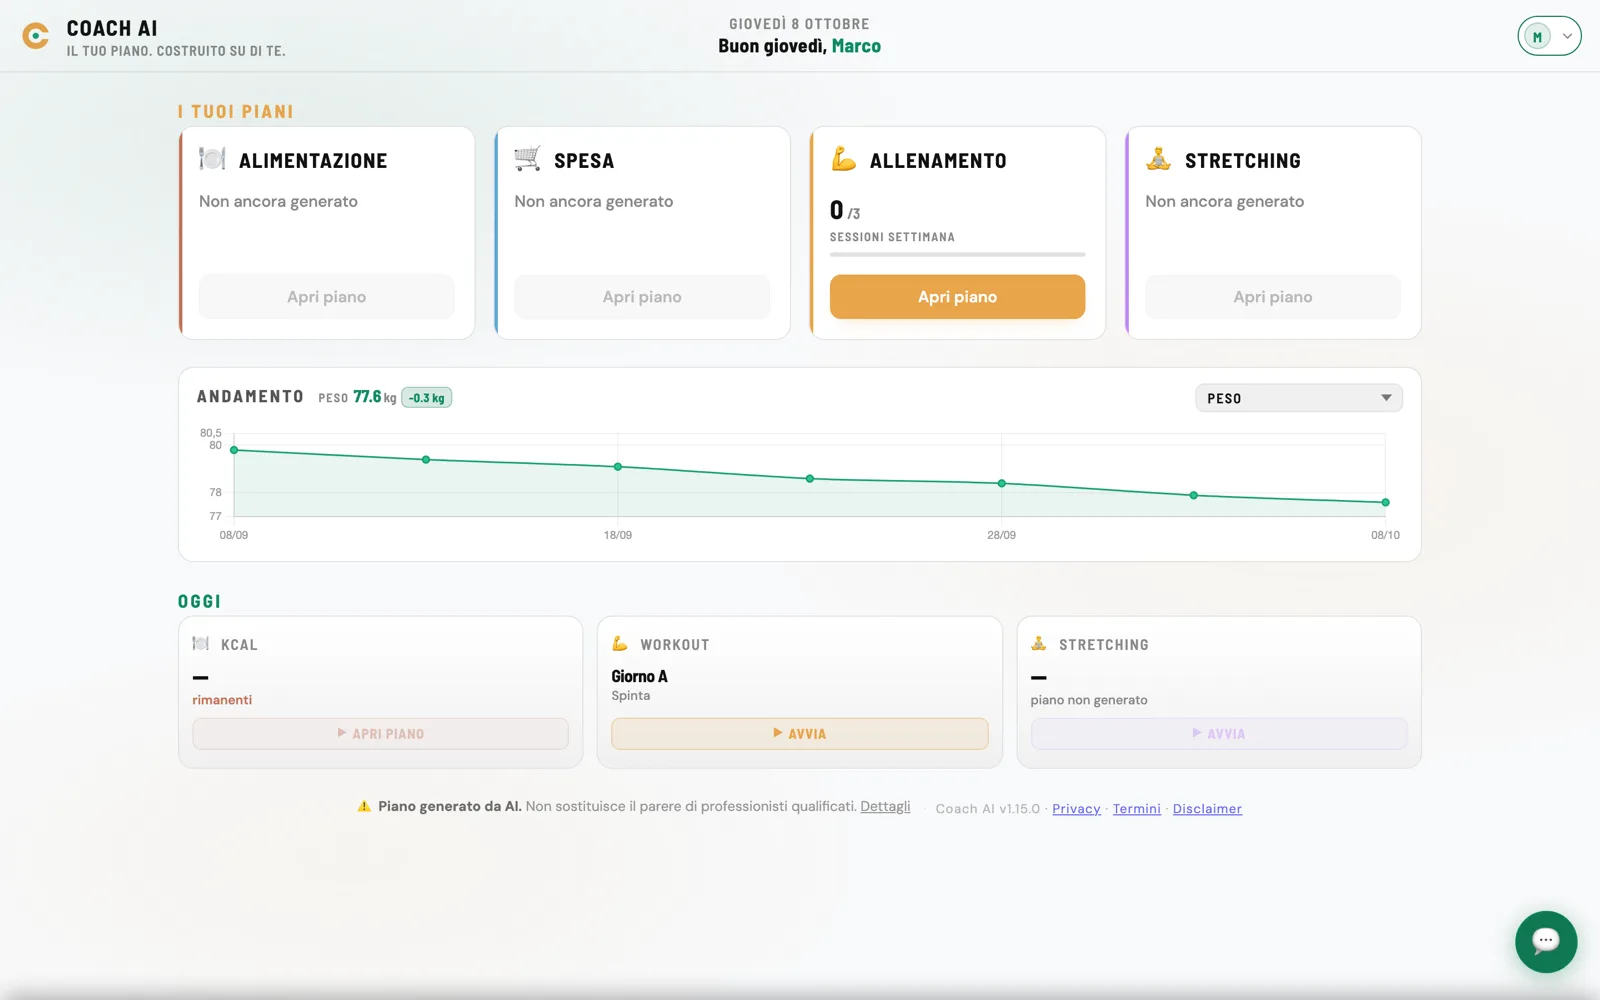
Task: Select the 08/10 weight data point
Action: pos(1385,503)
